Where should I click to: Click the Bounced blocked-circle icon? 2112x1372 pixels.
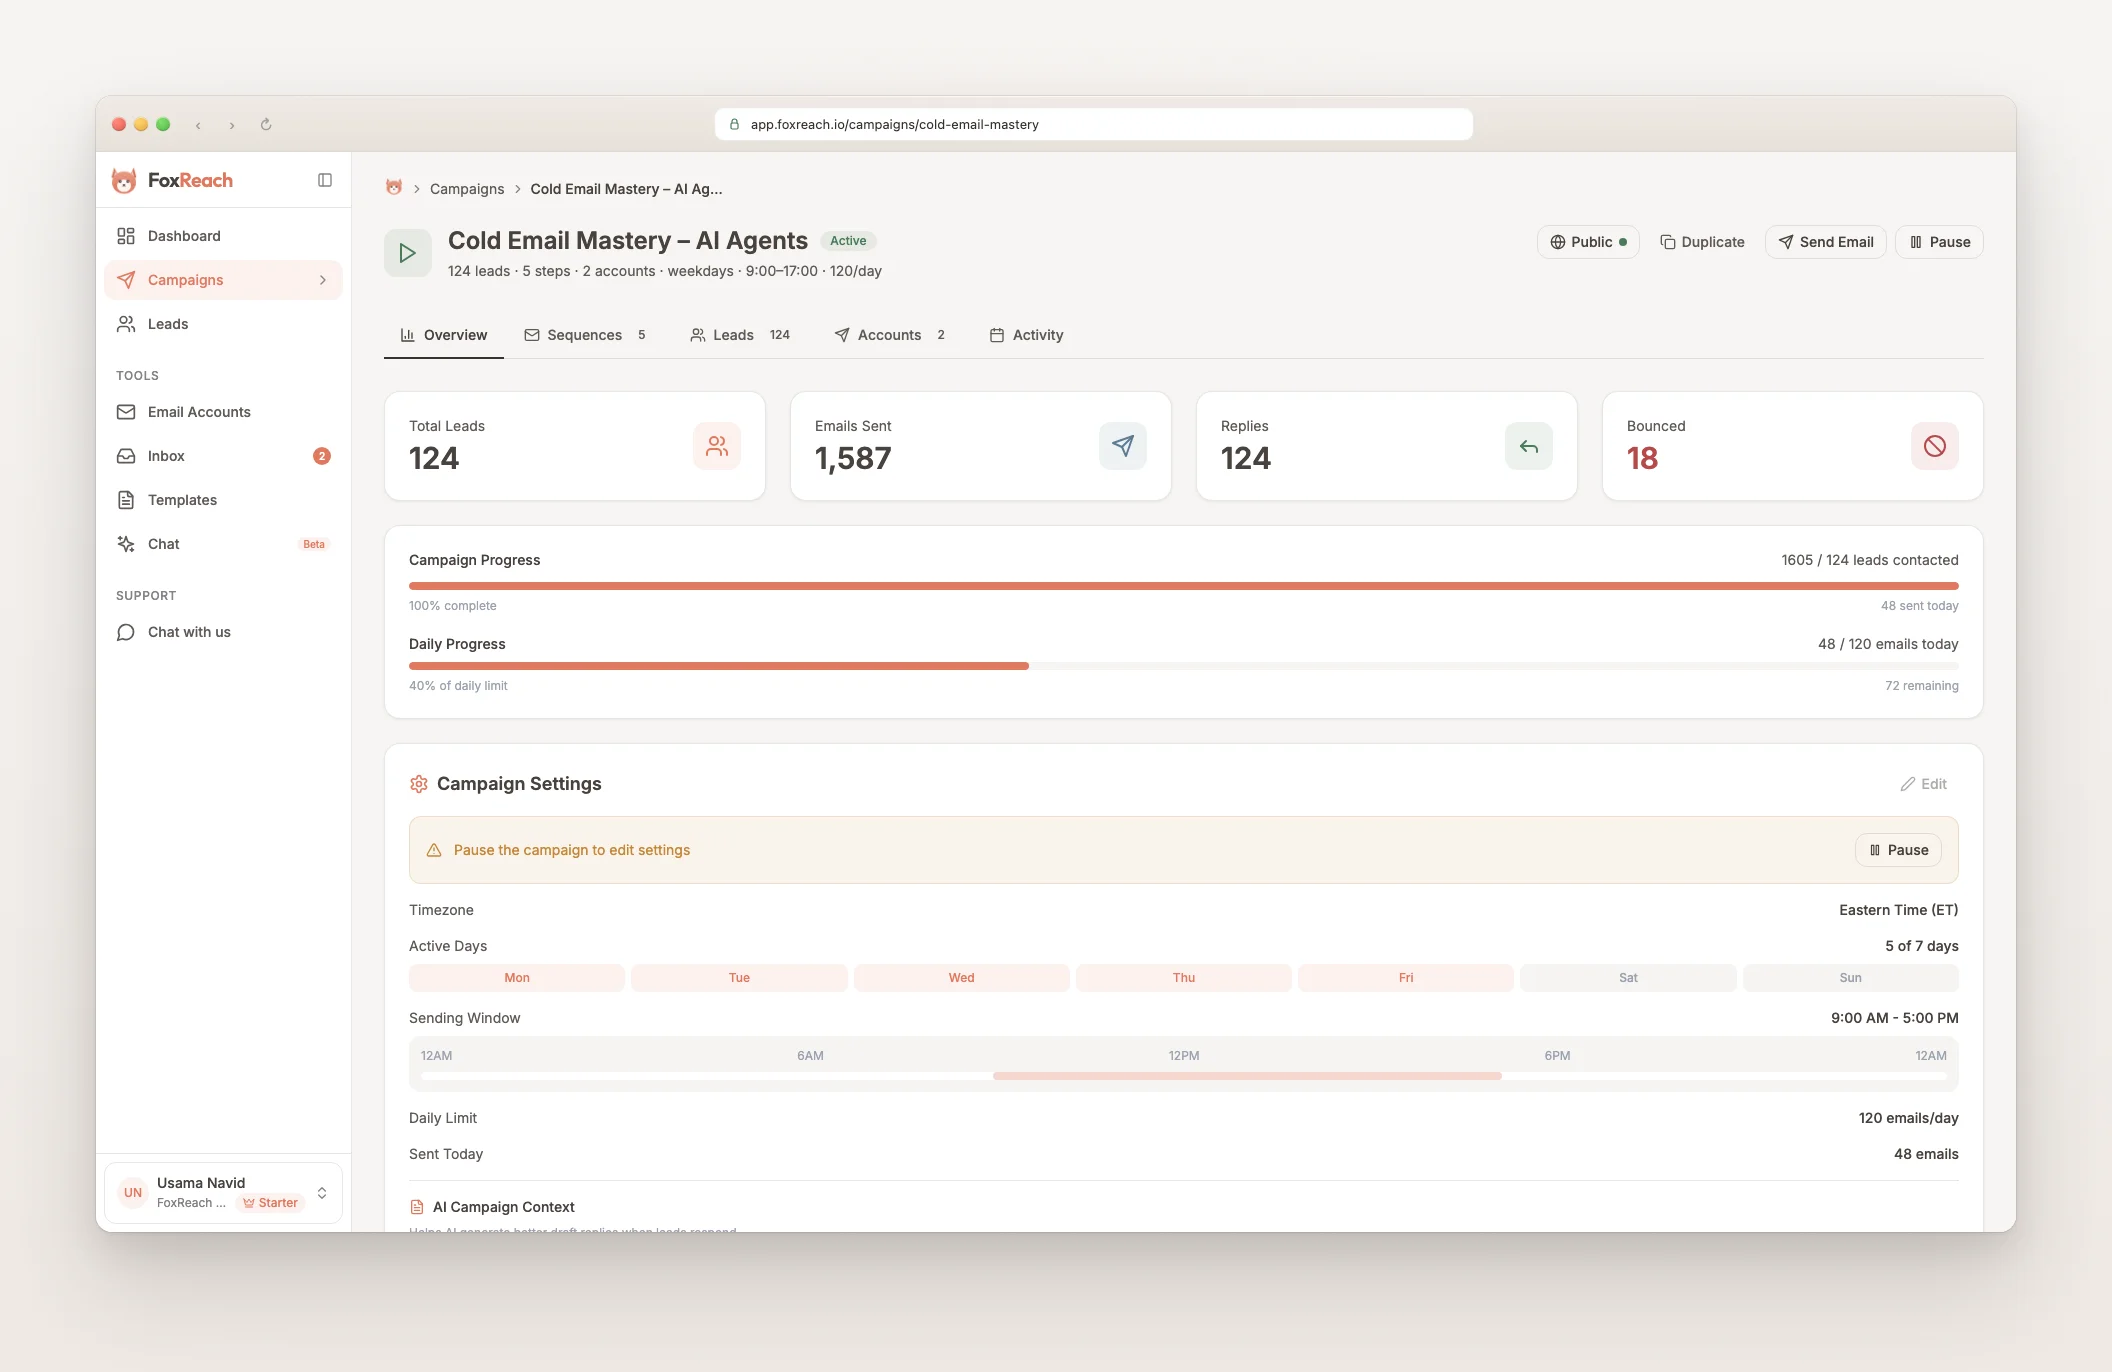(1934, 446)
